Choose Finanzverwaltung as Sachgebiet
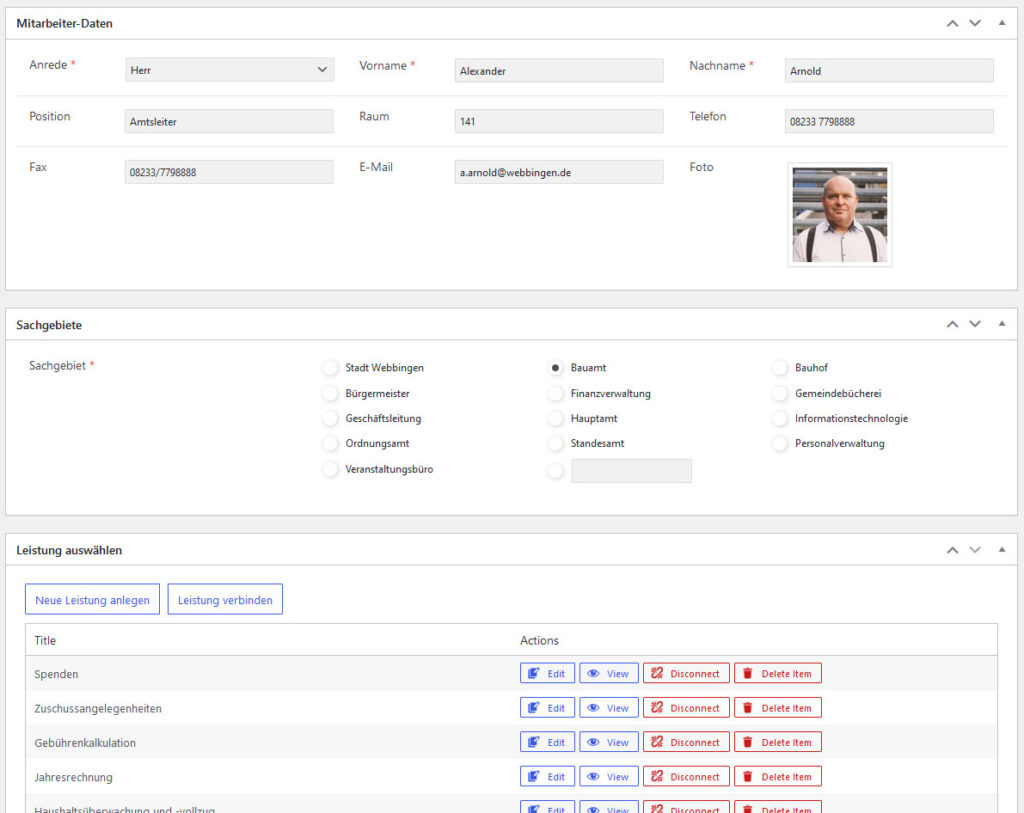This screenshot has height=813, width=1024. click(556, 394)
